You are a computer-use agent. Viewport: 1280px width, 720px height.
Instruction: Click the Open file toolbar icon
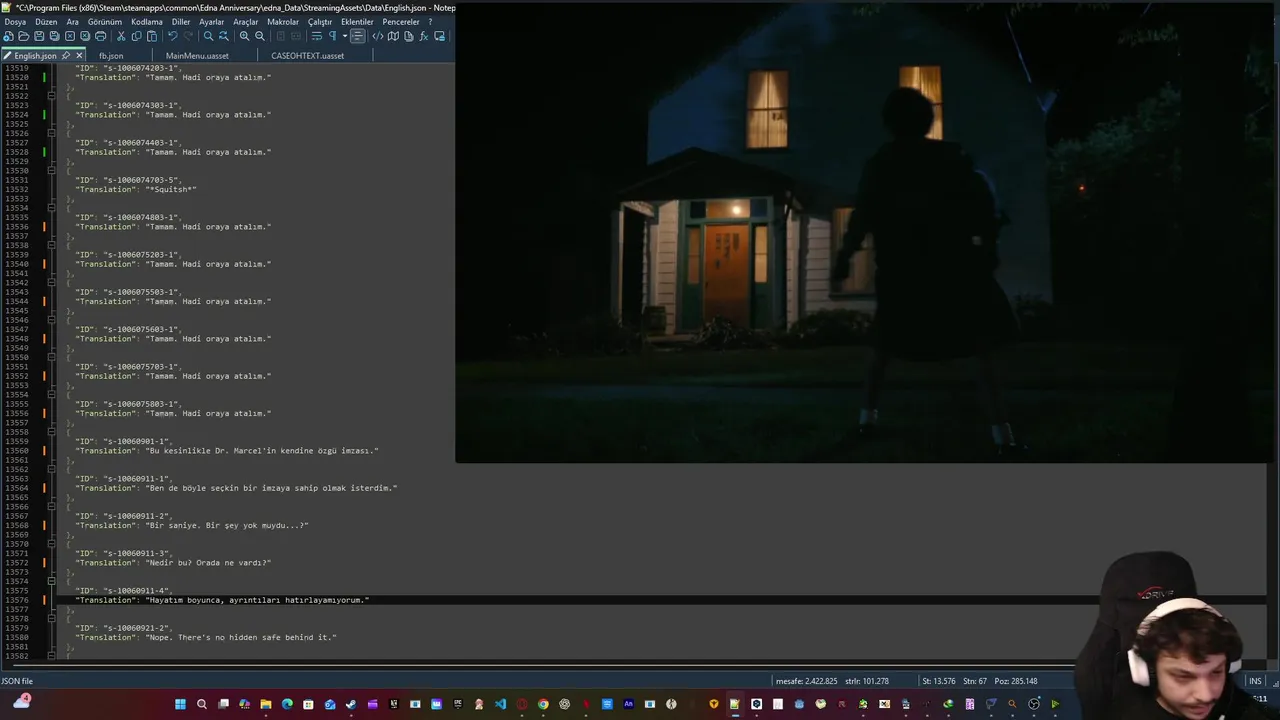click(x=24, y=36)
